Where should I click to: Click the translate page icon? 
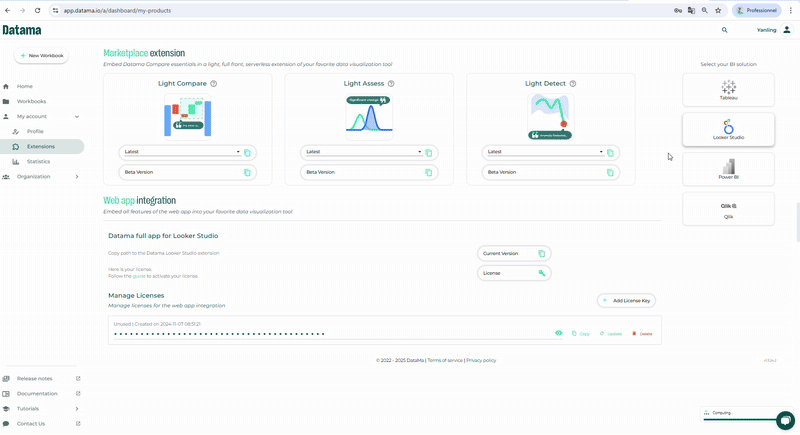tap(691, 10)
